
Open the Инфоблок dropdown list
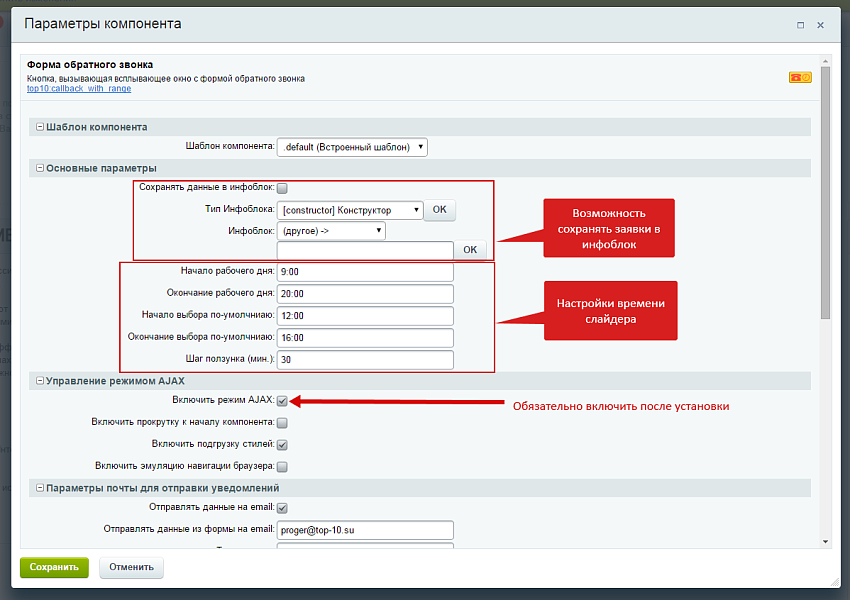pos(332,231)
